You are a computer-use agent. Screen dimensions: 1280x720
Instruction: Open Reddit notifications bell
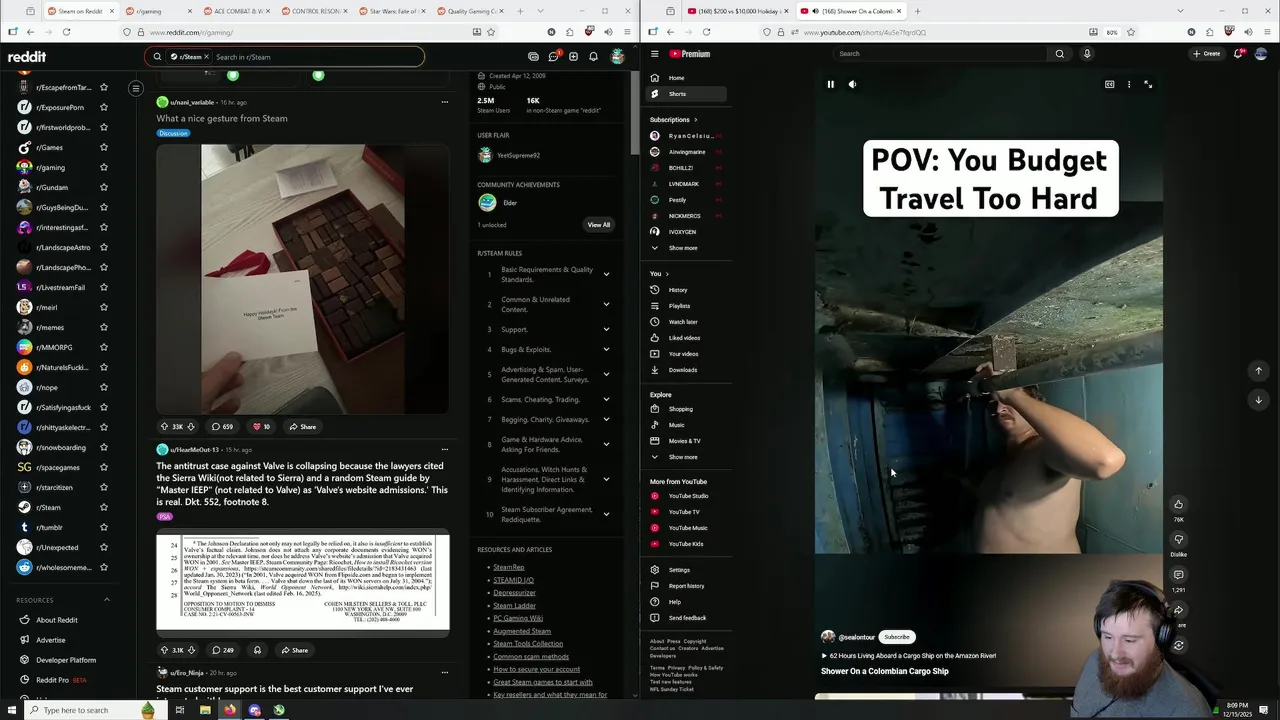pos(593,57)
